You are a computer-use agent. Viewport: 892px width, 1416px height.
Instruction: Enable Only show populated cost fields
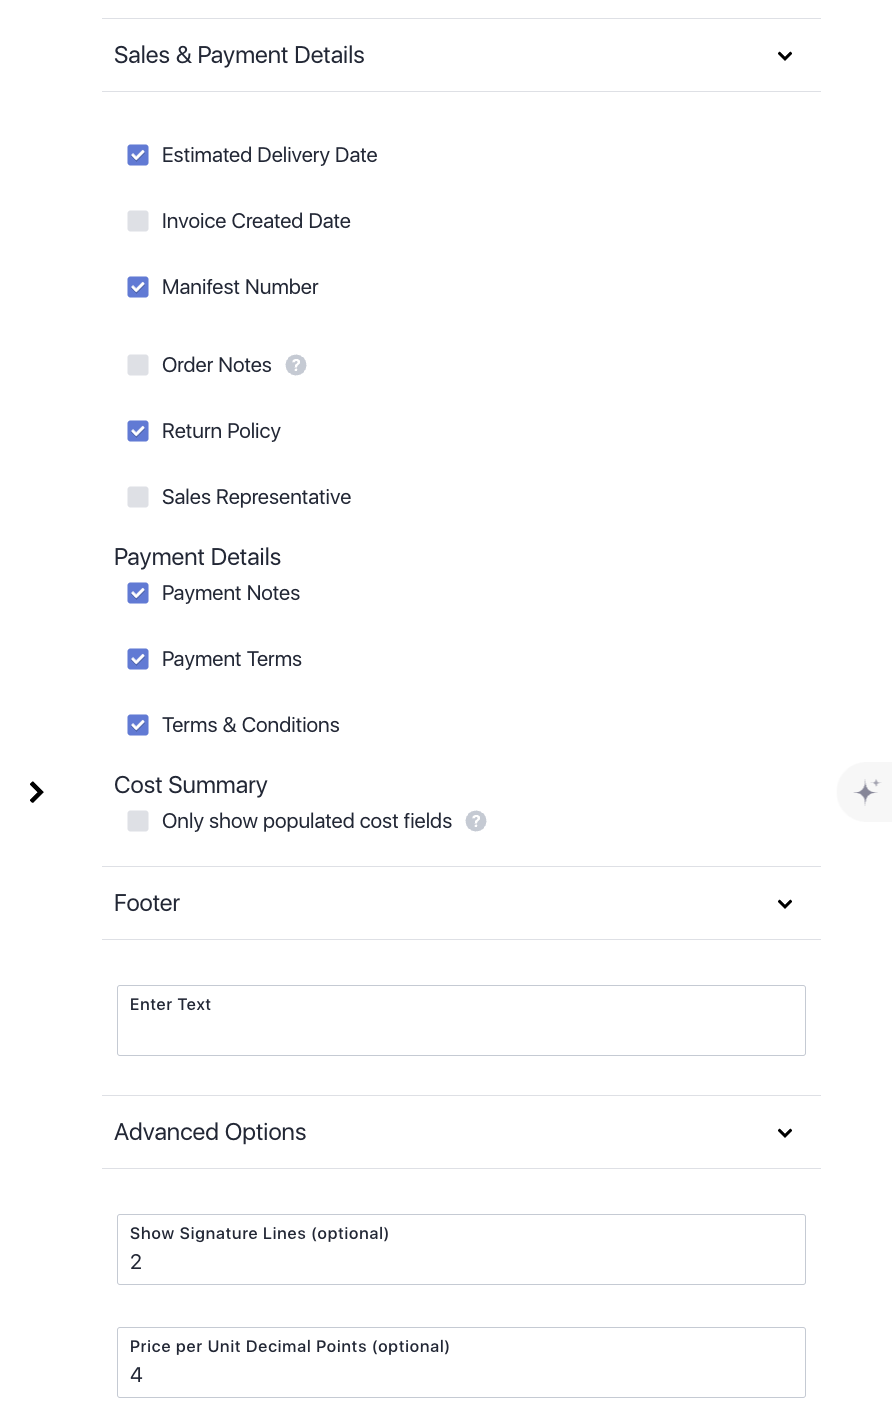point(138,821)
